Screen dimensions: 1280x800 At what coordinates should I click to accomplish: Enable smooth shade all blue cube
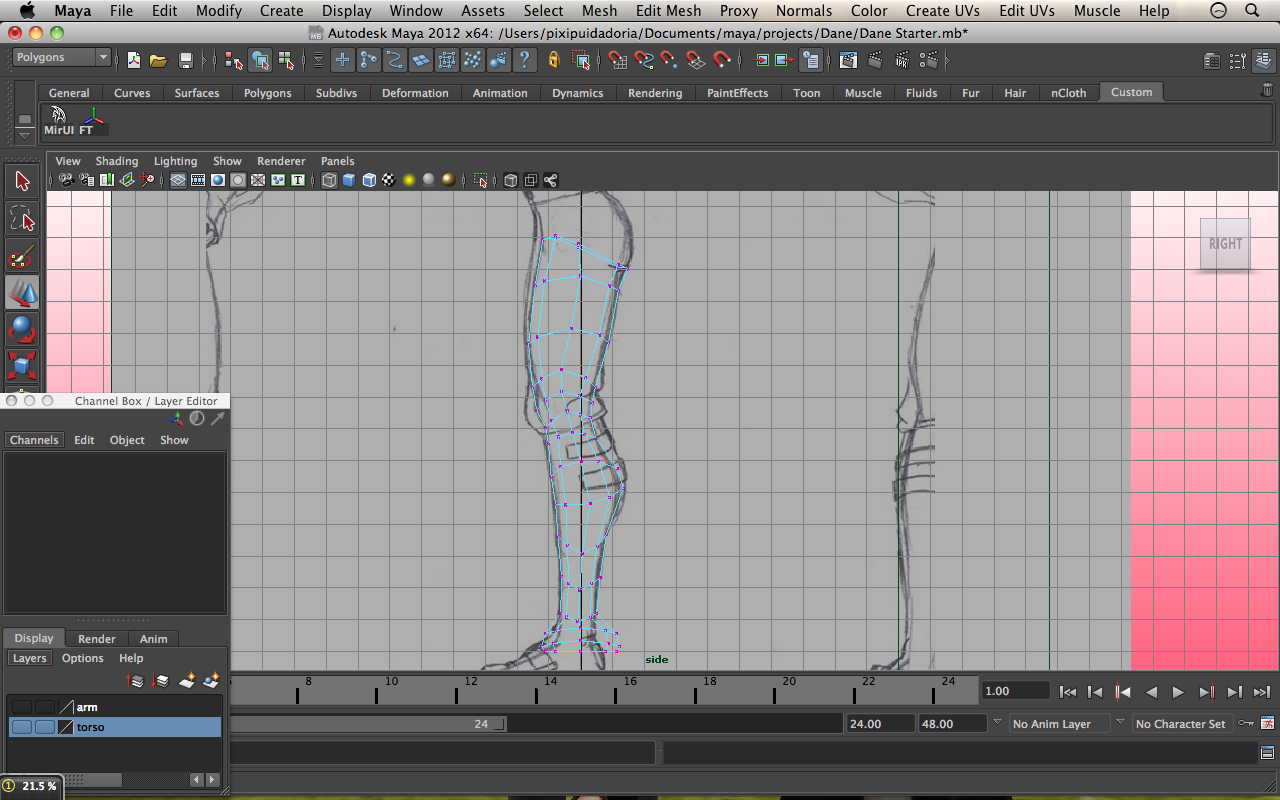coord(349,180)
